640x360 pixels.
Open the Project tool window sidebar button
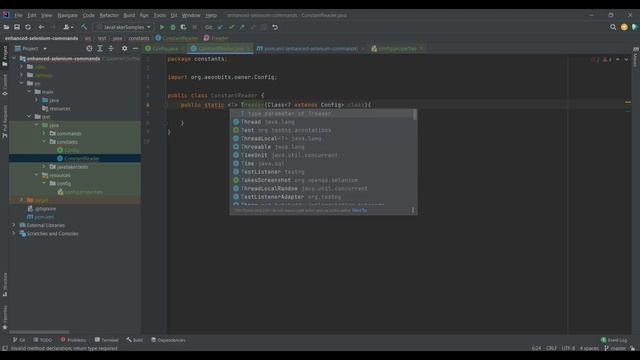click(x=4, y=56)
